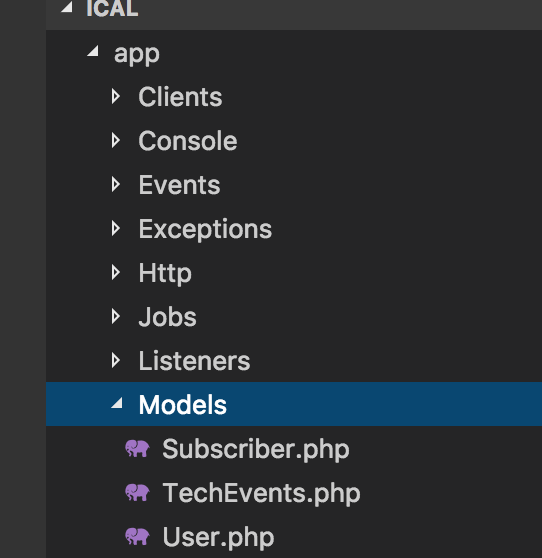Image resolution: width=542 pixels, height=558 pixels.
Task: Select the Listeners folder label
Action: [194, 361]
